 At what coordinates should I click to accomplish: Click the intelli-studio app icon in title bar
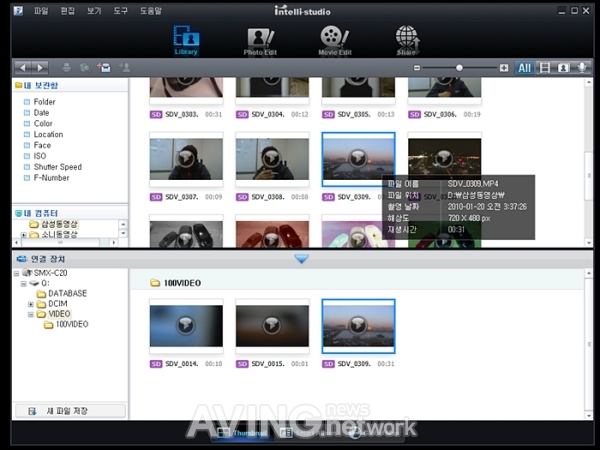click(18, 10)
